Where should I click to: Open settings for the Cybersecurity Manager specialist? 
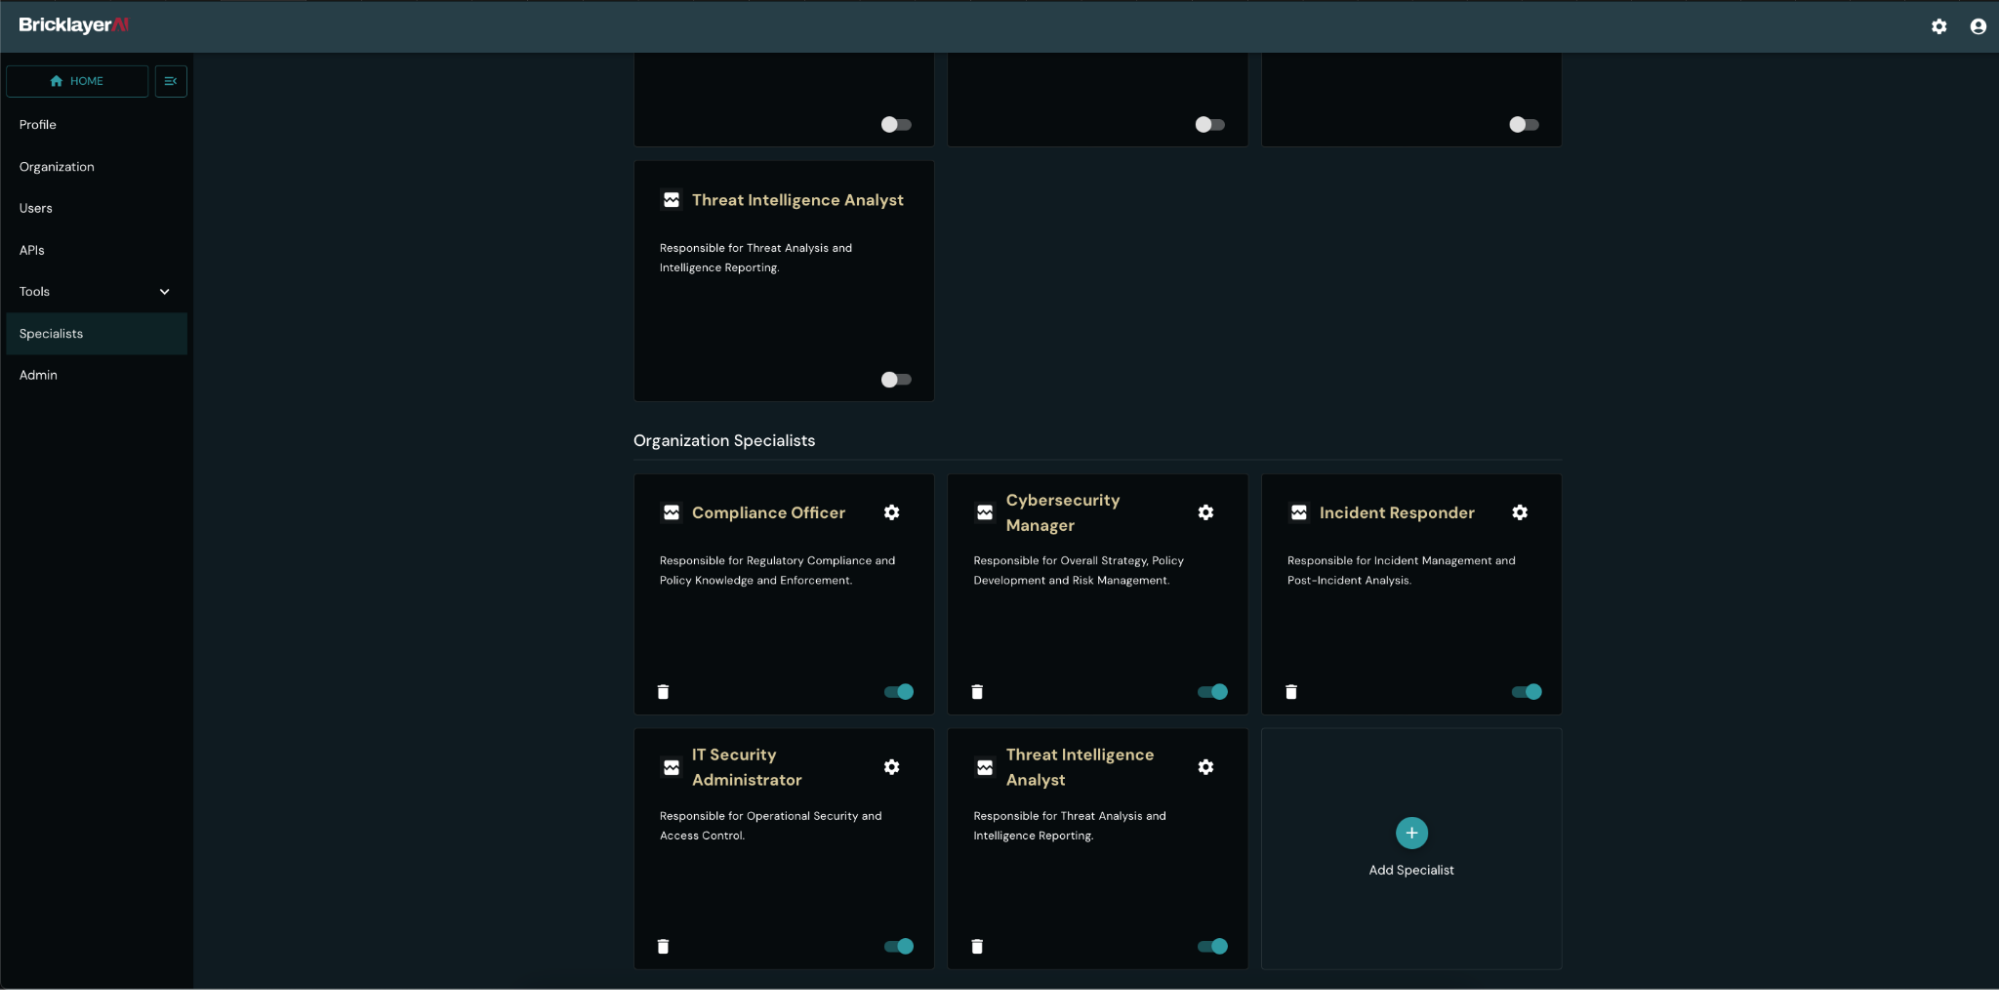pyautogui.click(x=1206, y=512)
